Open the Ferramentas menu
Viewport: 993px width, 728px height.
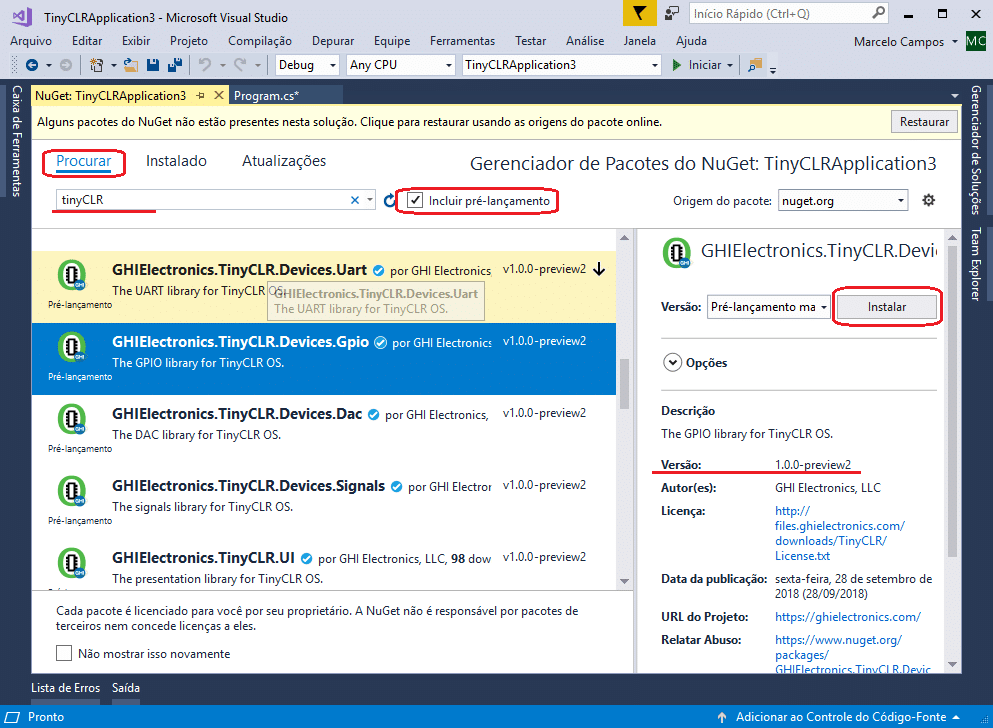(x=462, y=41)
